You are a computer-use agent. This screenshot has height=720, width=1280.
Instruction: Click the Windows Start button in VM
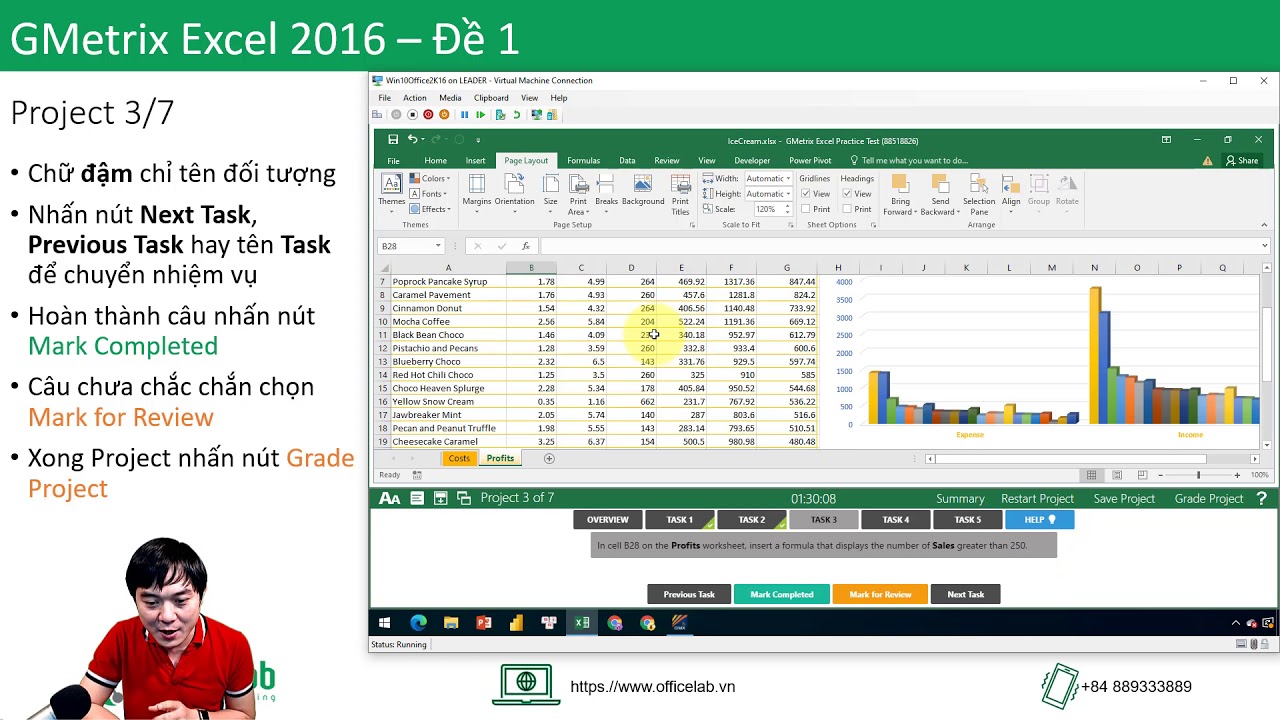pyautogui.click(x=384, y=623)
